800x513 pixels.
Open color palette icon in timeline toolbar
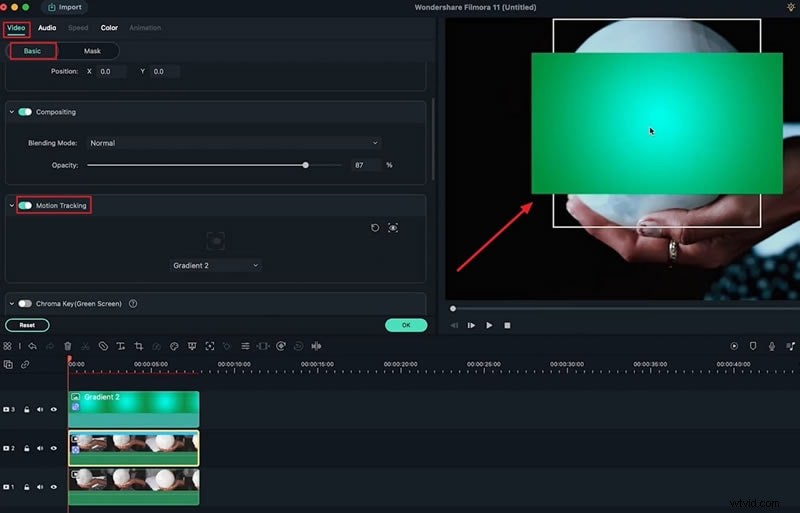[174, 346]
